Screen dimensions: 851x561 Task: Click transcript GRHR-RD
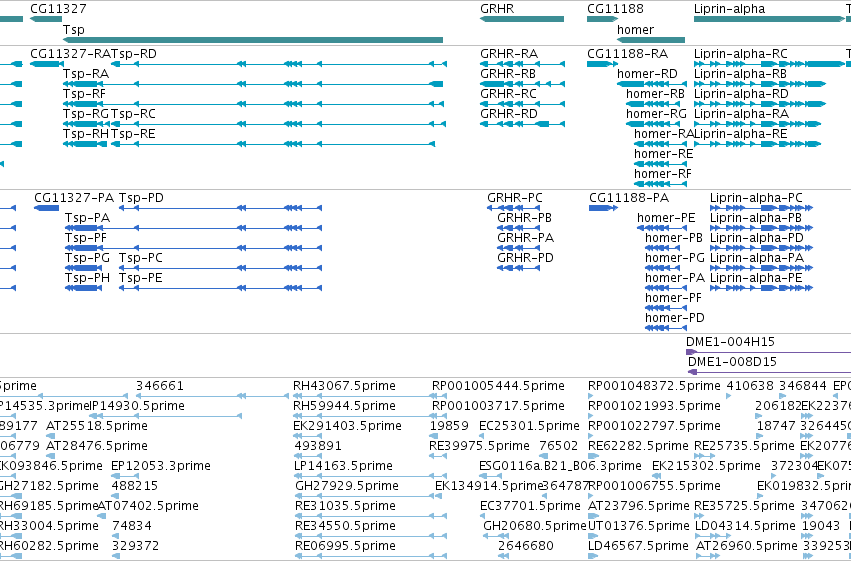point(509,114)
